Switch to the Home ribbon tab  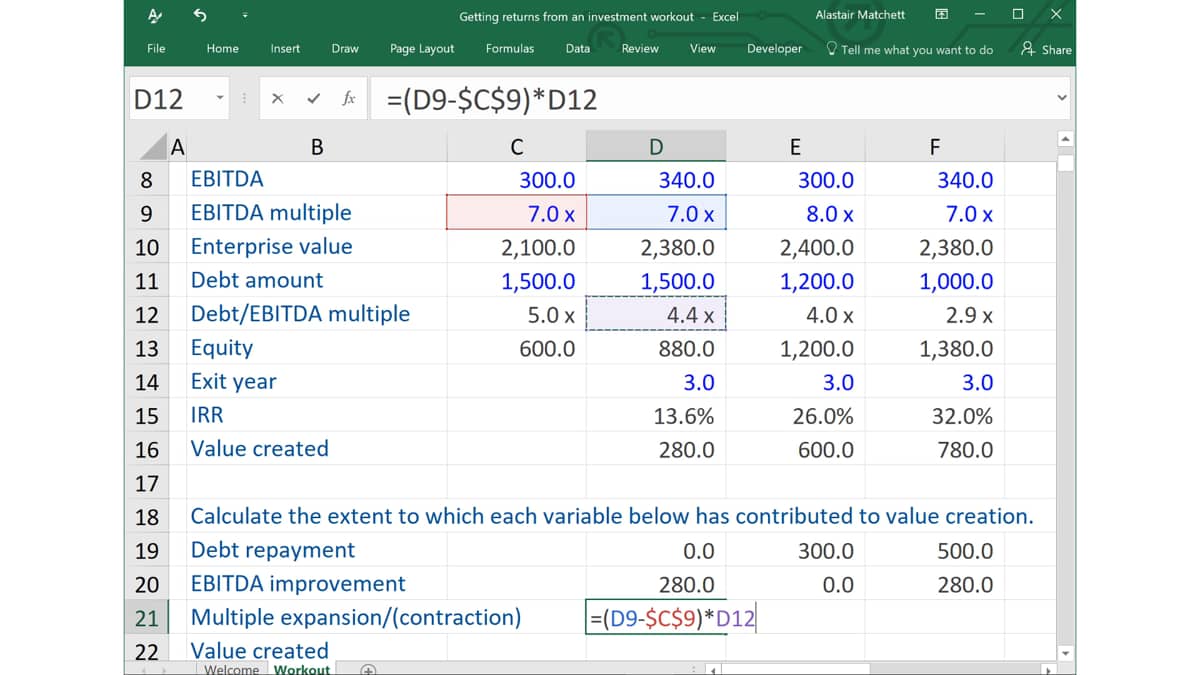click(222, 48)
